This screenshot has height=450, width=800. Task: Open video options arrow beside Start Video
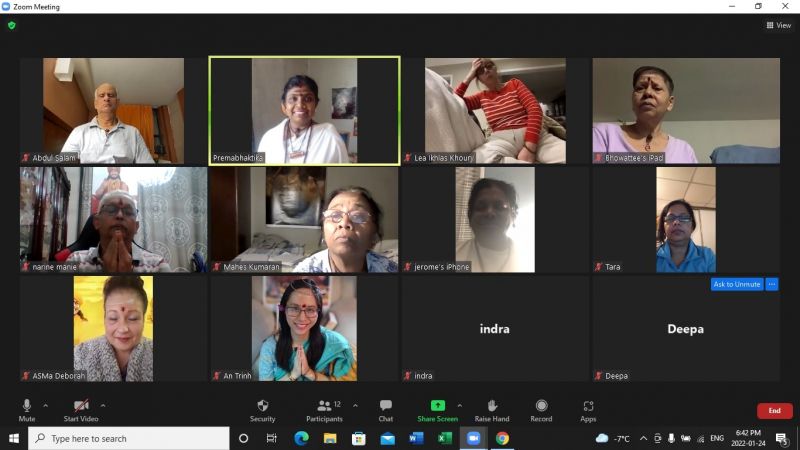pos(103,406)
